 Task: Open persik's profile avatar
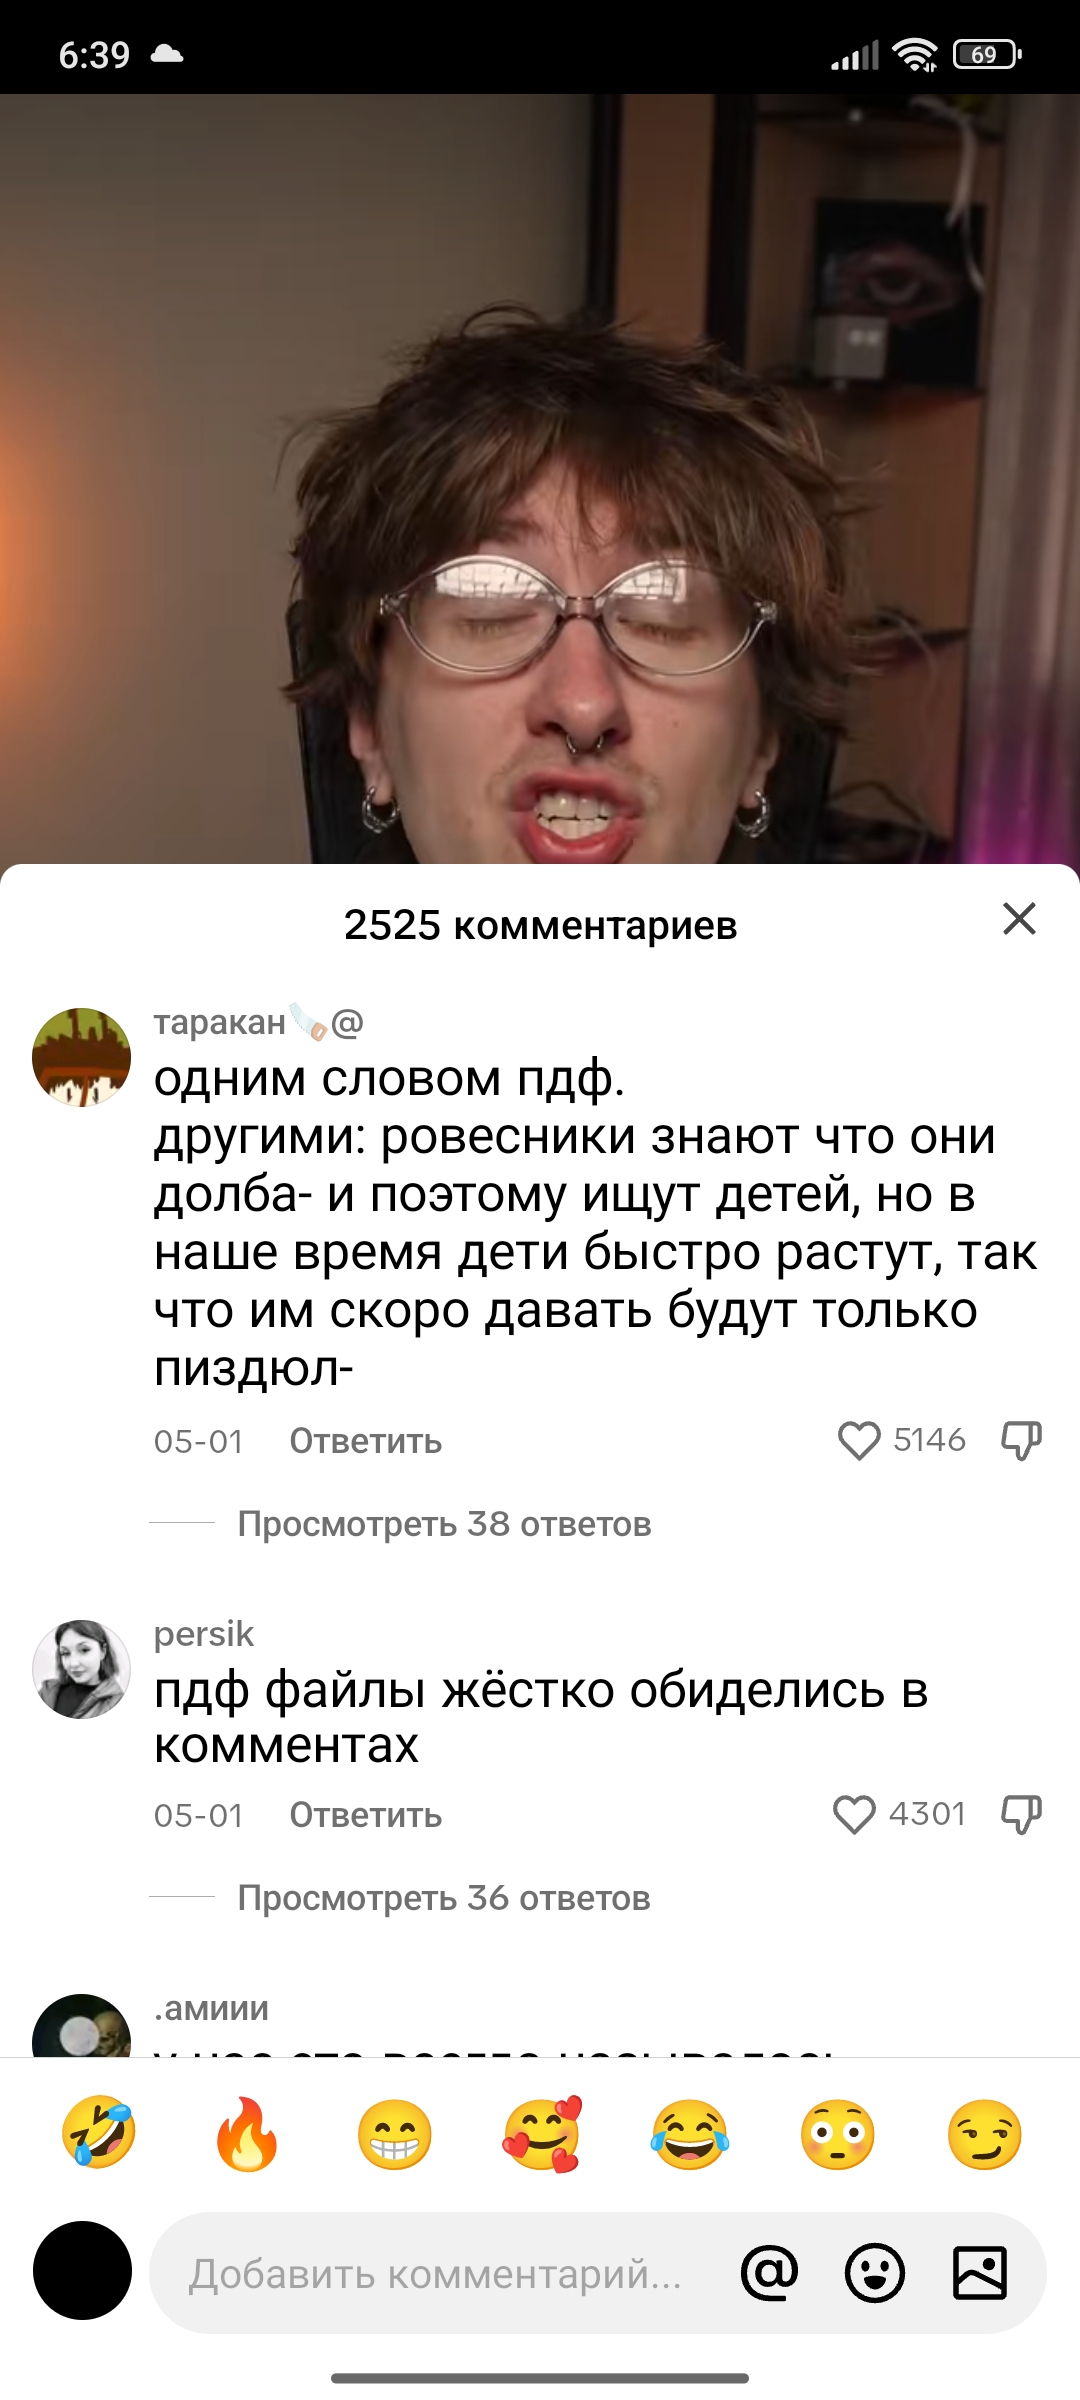[x=82, y=1669]
